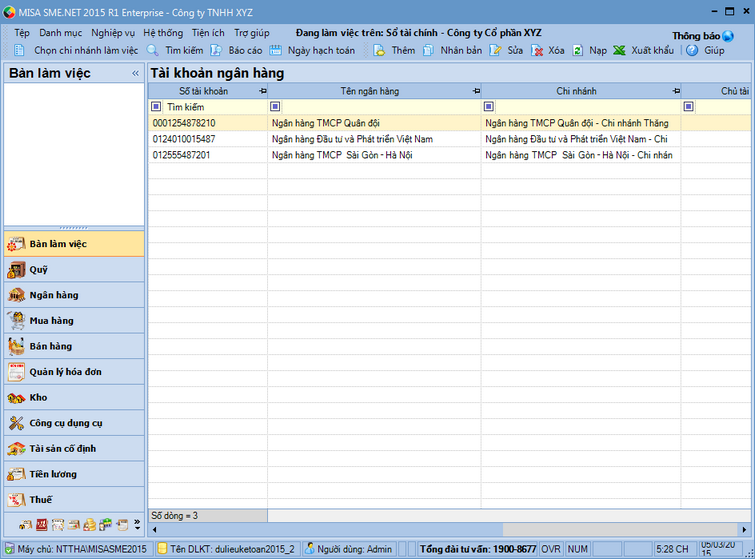Image resolution: width=755 pixels, height=559 pixels.
Task: Click the Tìm kiếm magnifier toolbar button
Action: (x=175, y=50)
